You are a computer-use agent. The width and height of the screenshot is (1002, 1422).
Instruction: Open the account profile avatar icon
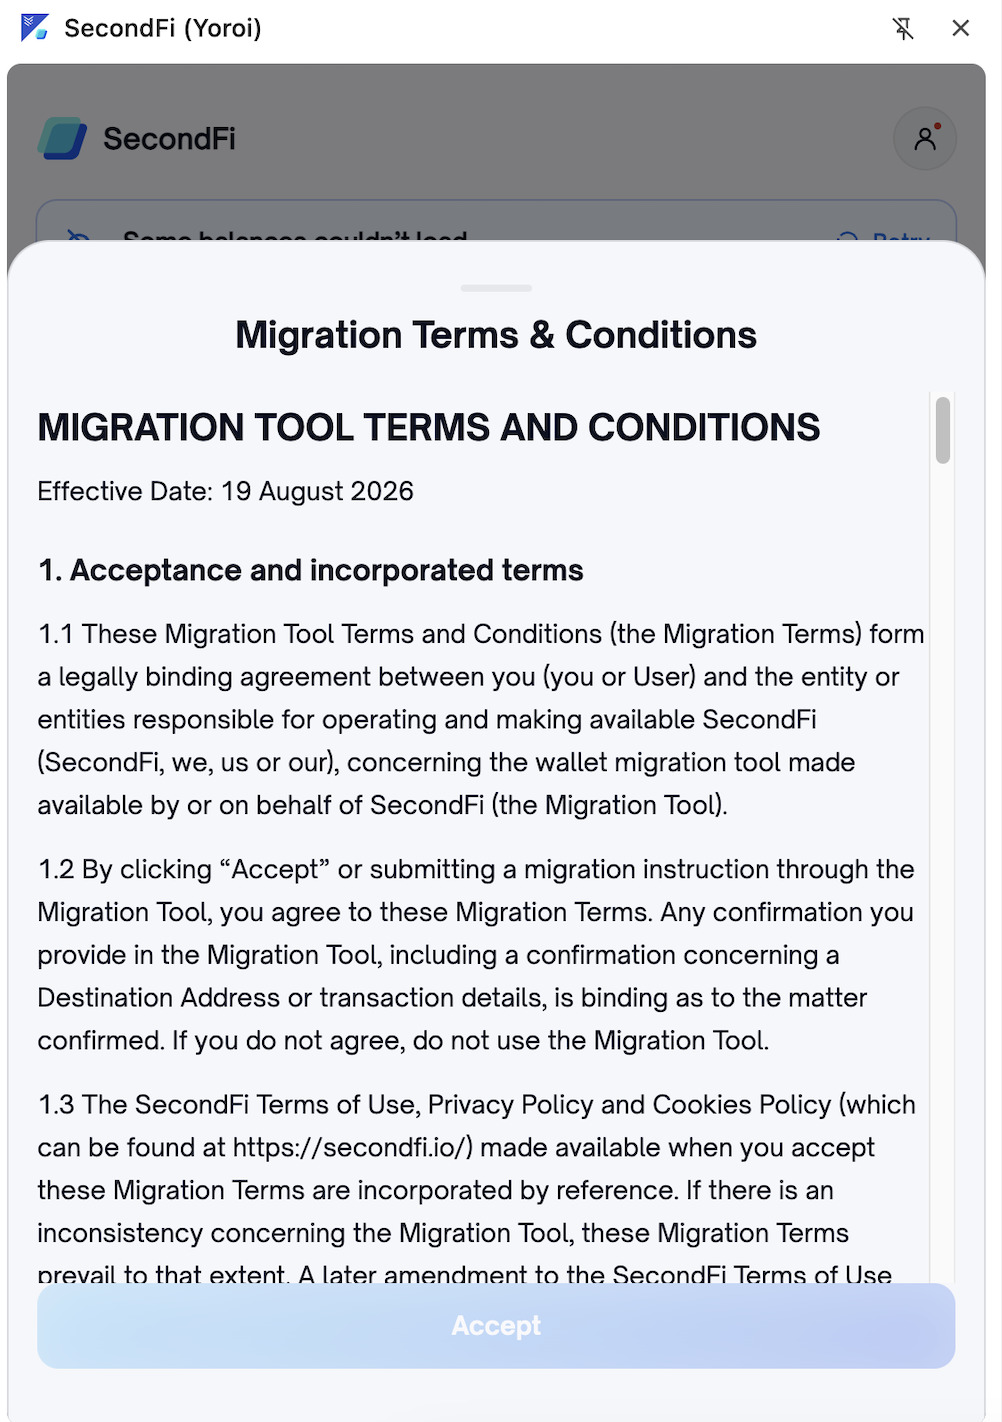click(x=925, y=138)
